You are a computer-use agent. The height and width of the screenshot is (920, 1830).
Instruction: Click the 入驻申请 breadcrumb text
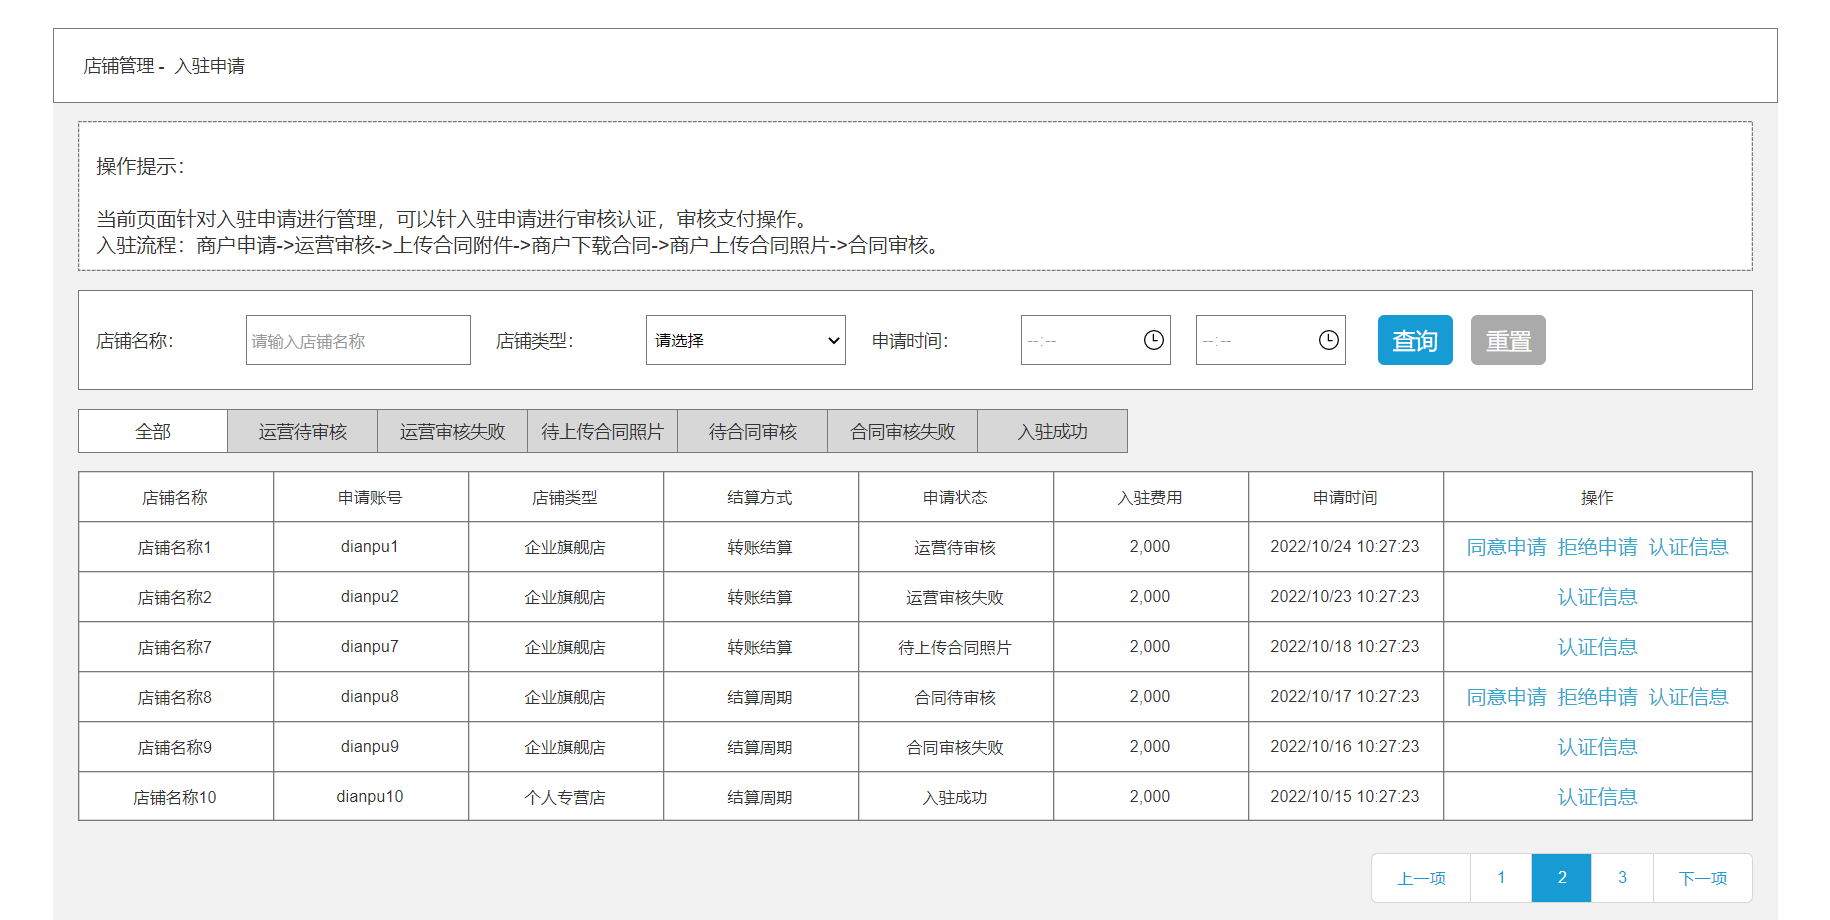(x=210, y=66)
